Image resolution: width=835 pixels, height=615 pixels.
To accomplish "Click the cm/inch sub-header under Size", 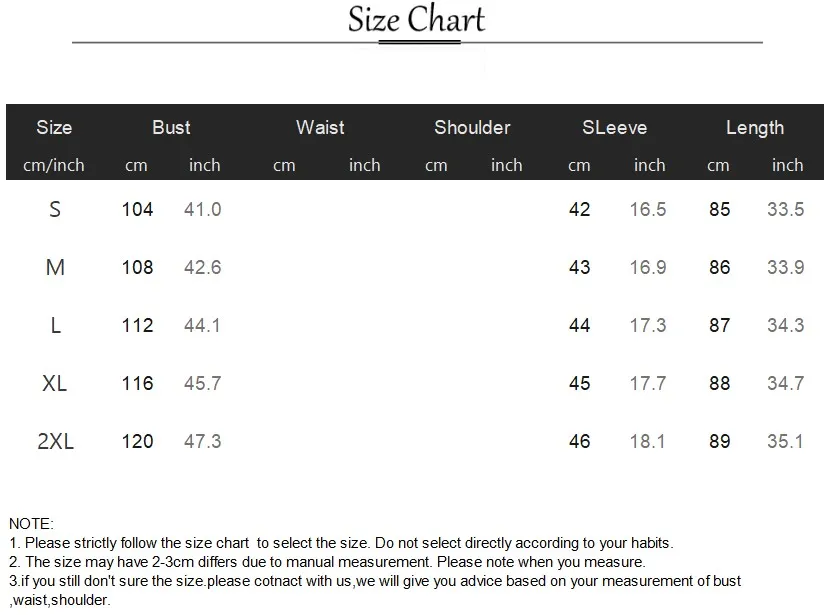I will (x=53, y=165).
